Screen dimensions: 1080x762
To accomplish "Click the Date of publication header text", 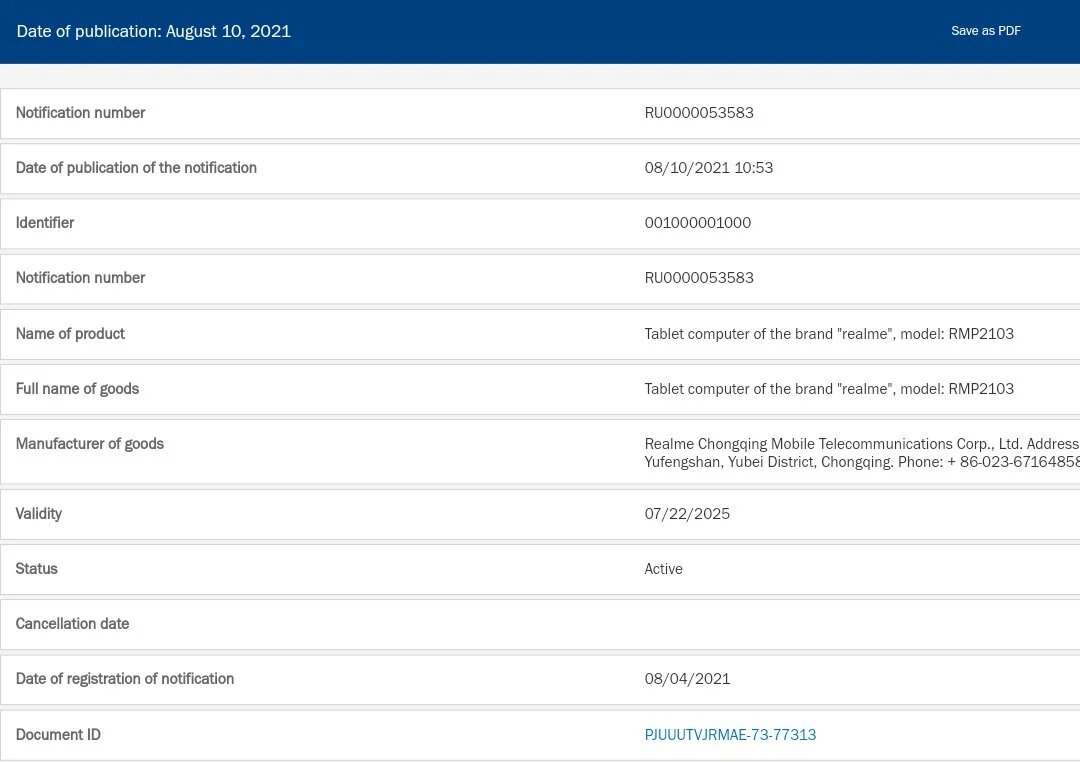I will (x=154, y=32).
